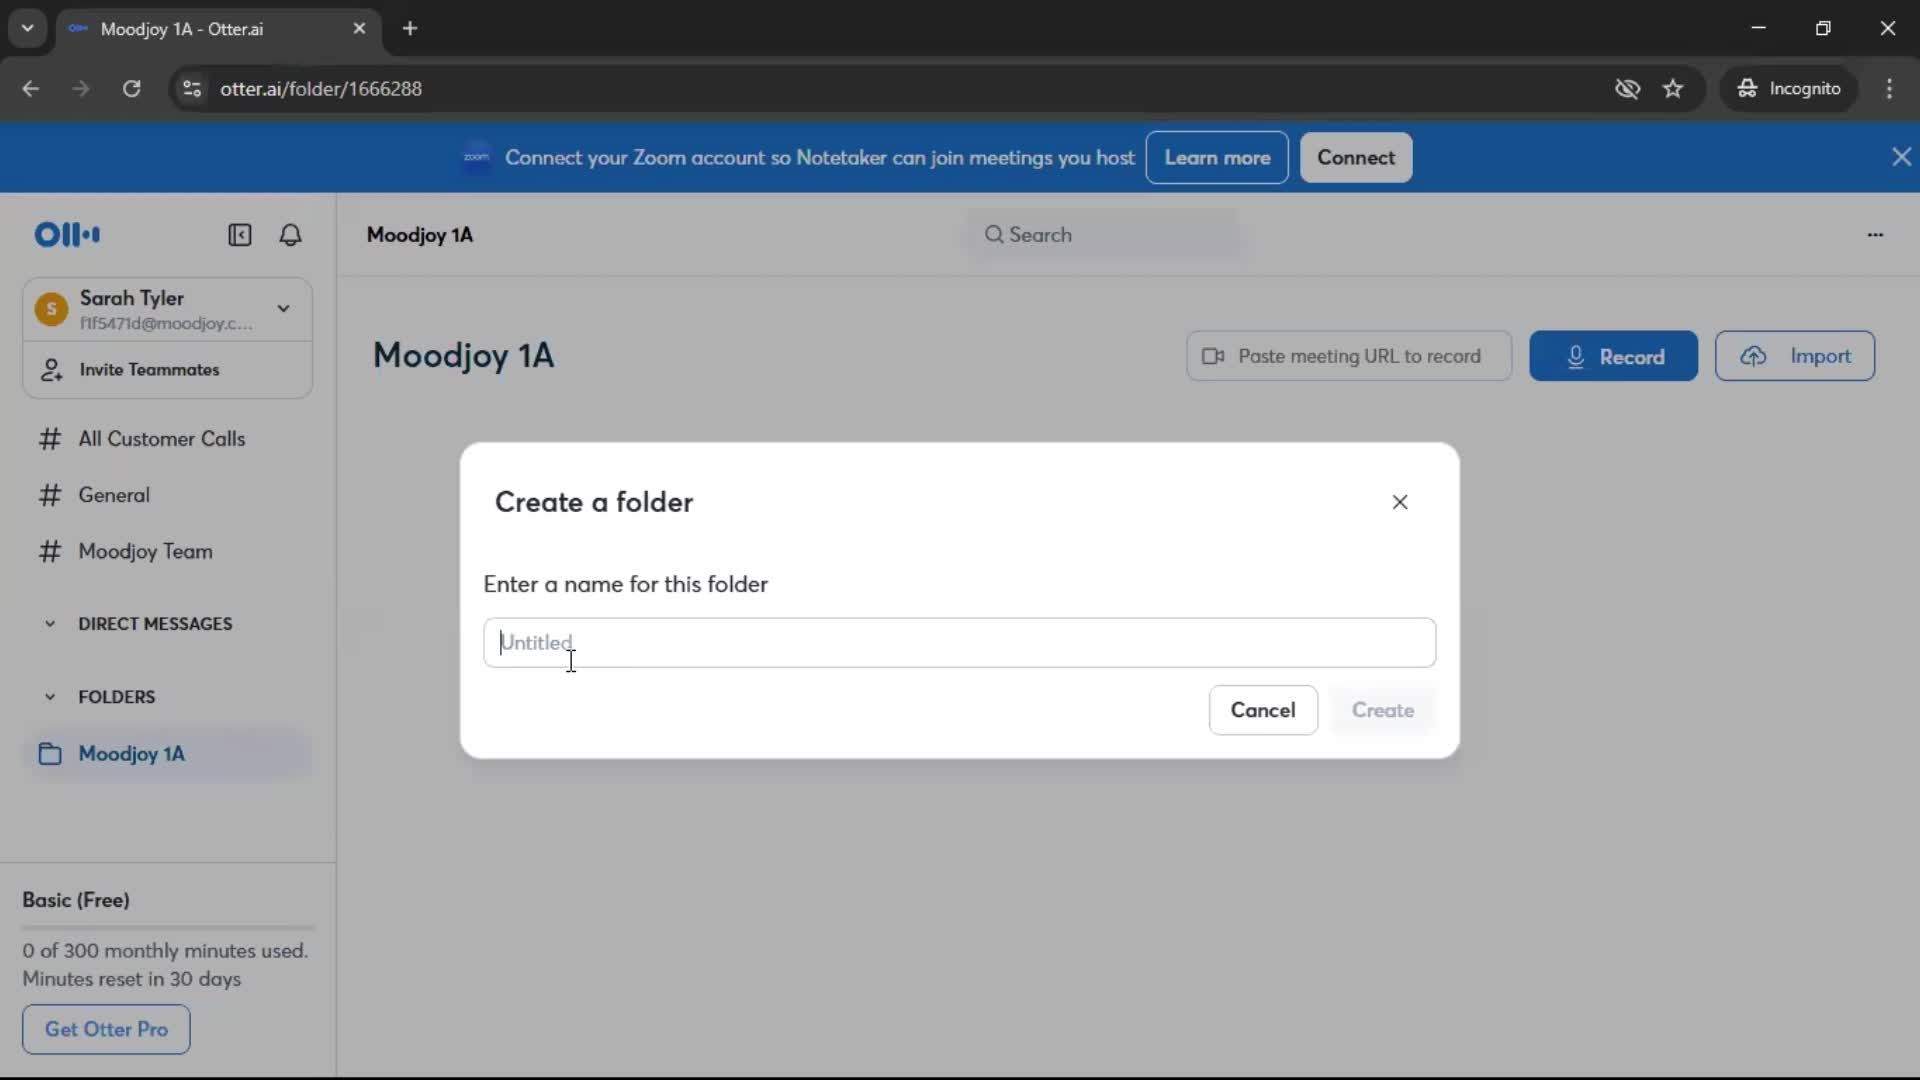Click the Create button in the dialog
The image size is (1920, 1080).
pos(1383,710)
